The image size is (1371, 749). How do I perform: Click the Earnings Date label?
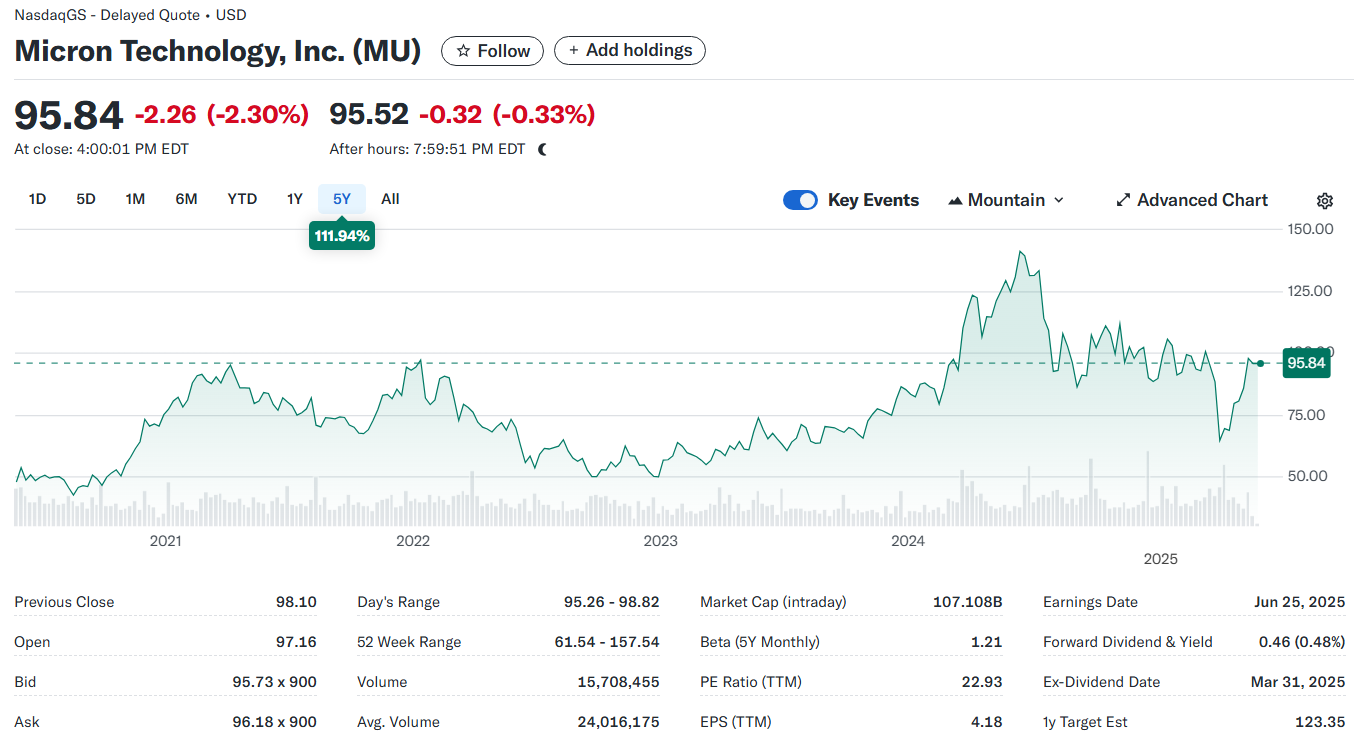[x=1090, y=602]
